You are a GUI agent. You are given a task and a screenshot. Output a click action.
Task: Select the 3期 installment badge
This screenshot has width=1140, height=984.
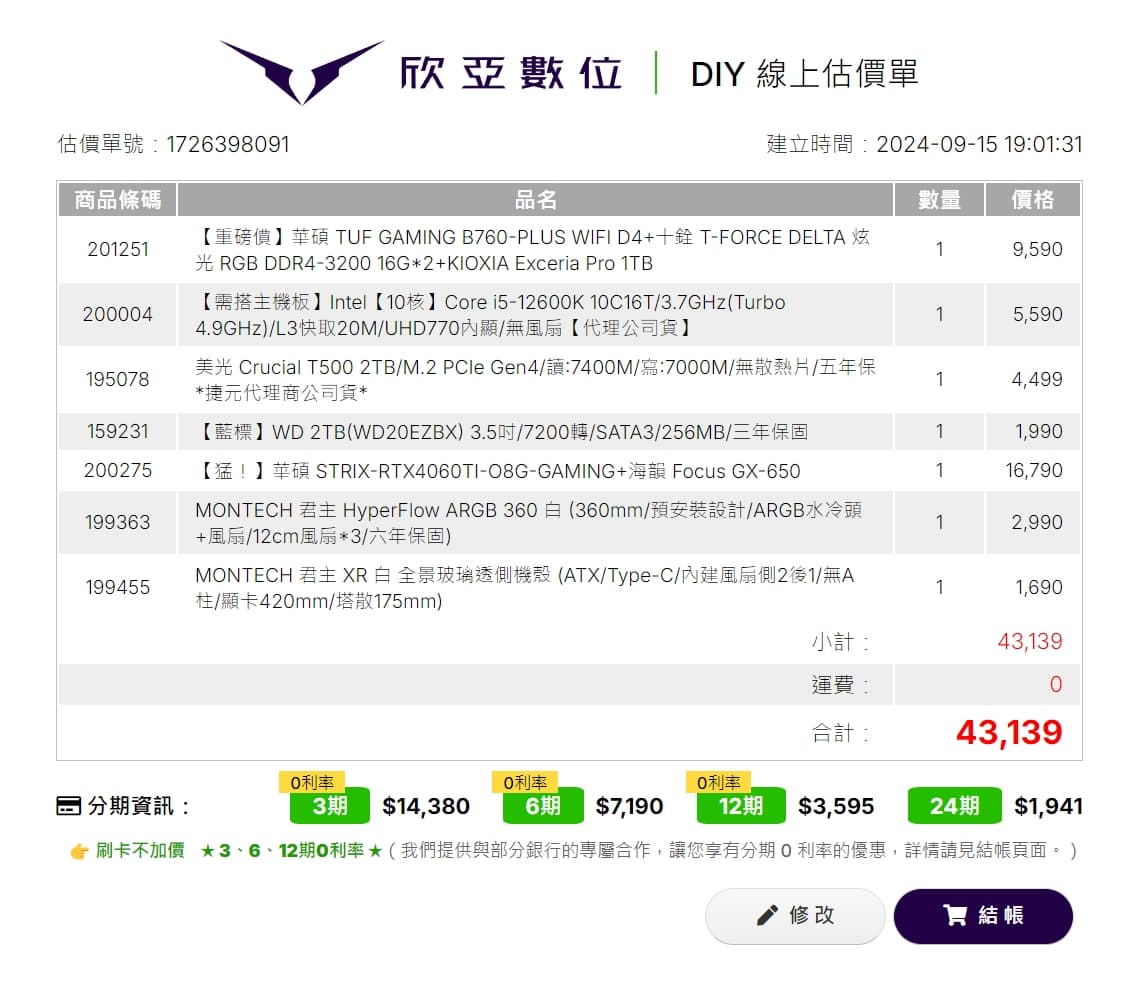pos(329,806)
